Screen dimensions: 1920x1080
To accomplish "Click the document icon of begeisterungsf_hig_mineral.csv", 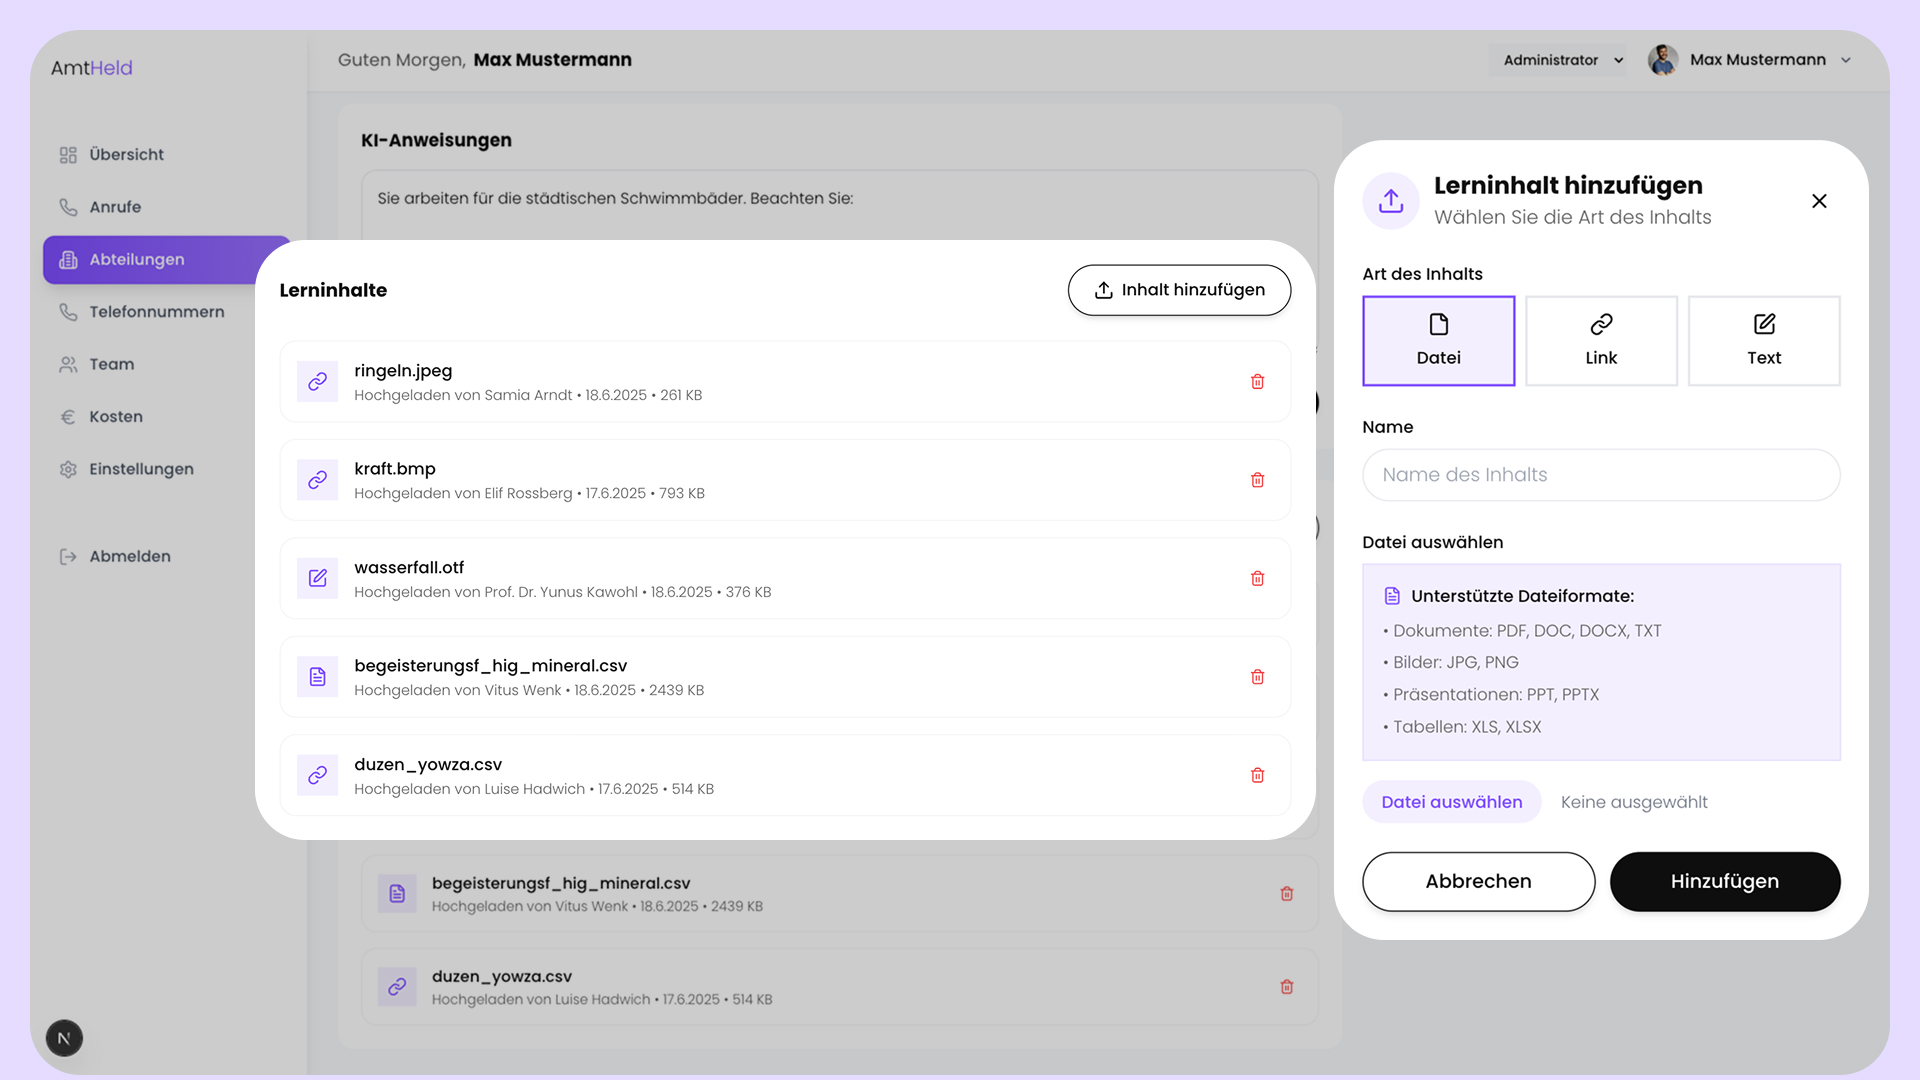I will pyautogui.click(x=317, y=677).
